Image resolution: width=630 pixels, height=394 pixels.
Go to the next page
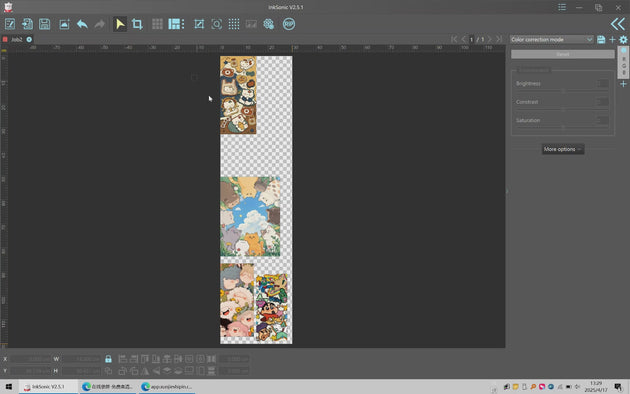click(490, 39)
